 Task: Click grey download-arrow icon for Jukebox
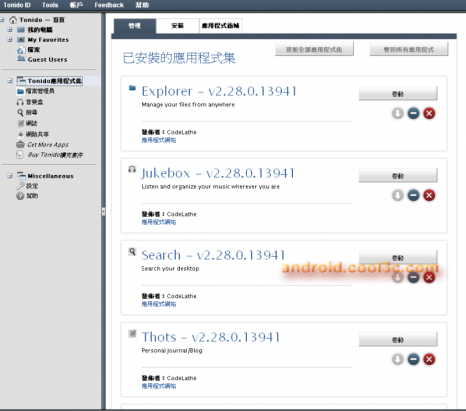pos(398,196)
